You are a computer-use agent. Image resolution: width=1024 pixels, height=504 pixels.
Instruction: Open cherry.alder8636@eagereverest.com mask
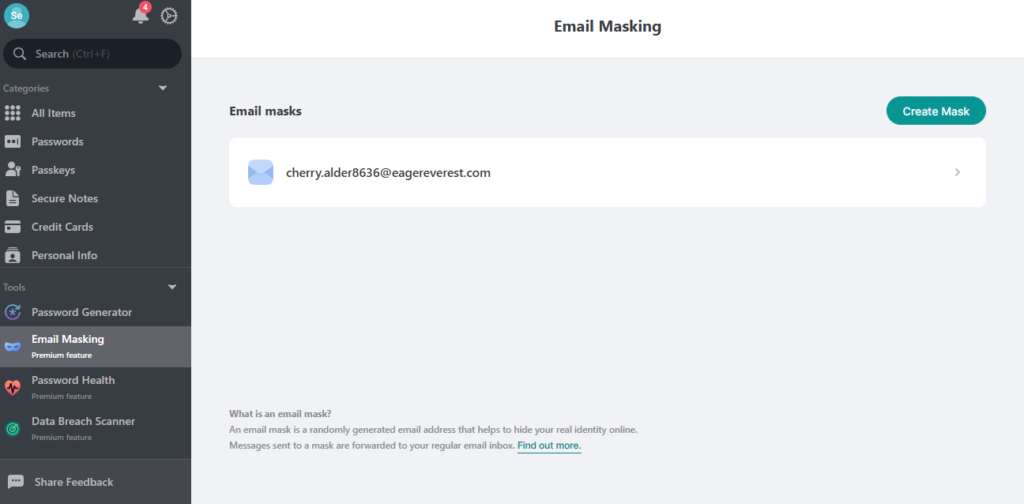point(607,172)
